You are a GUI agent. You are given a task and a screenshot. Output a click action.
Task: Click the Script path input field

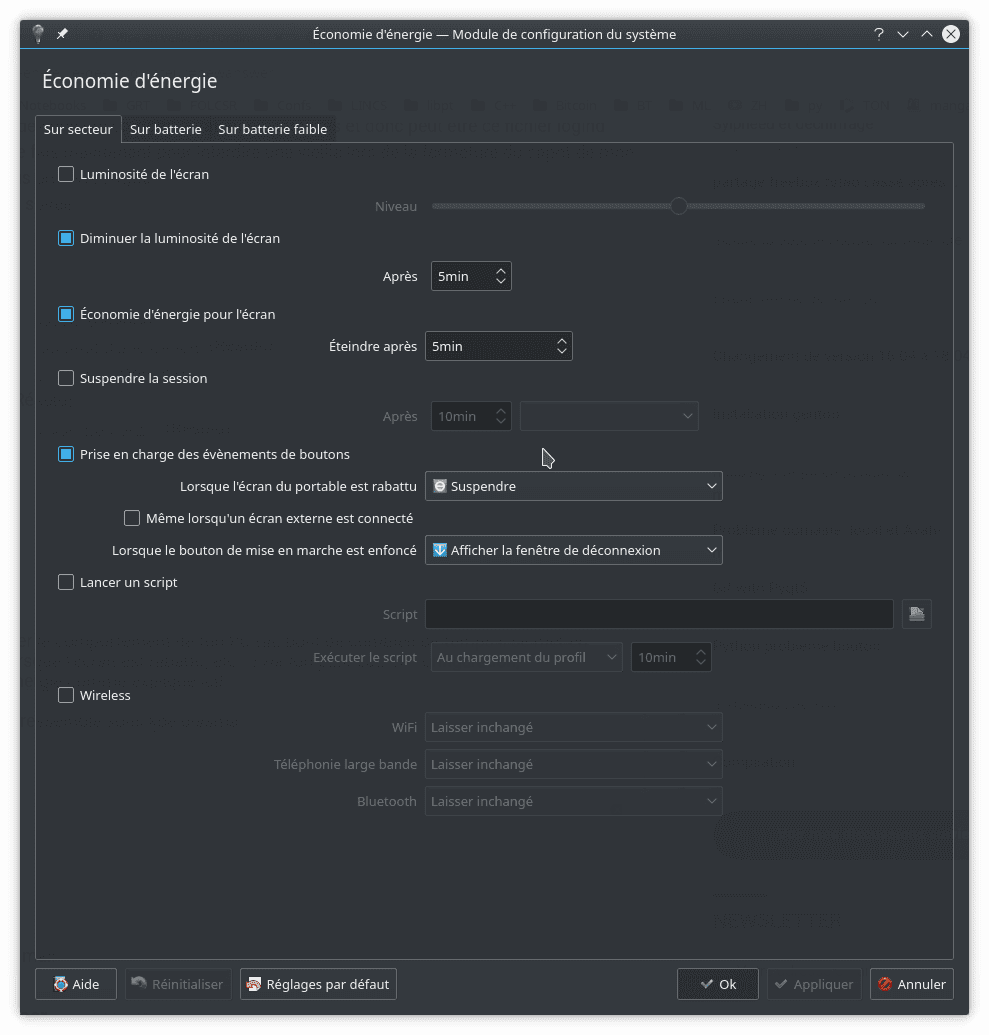(659, 614)
